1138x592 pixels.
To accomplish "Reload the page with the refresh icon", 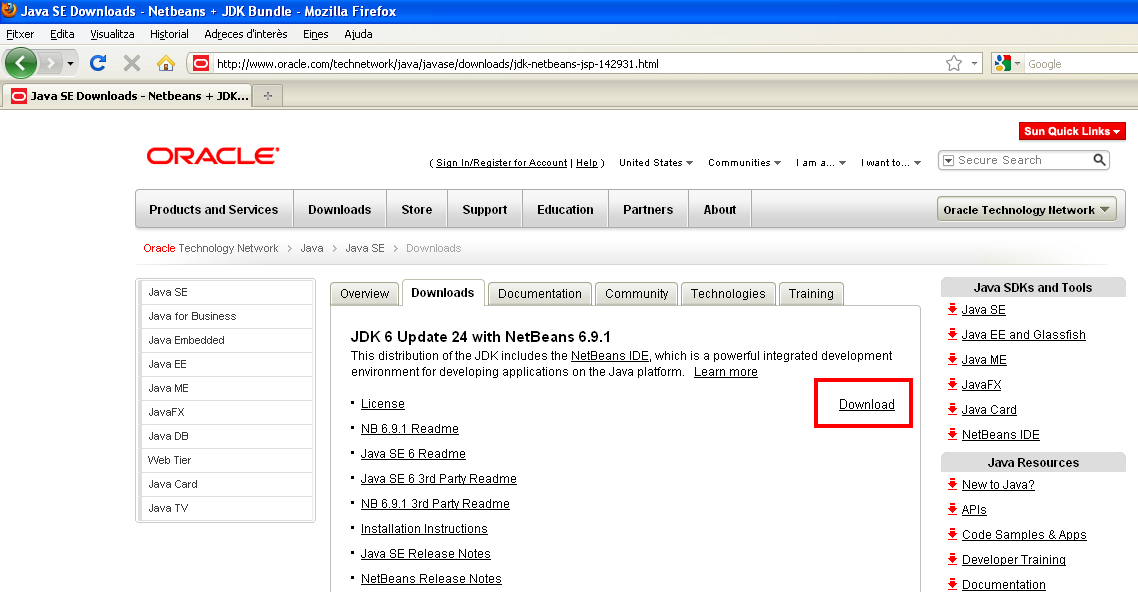I will coord(98,63).
